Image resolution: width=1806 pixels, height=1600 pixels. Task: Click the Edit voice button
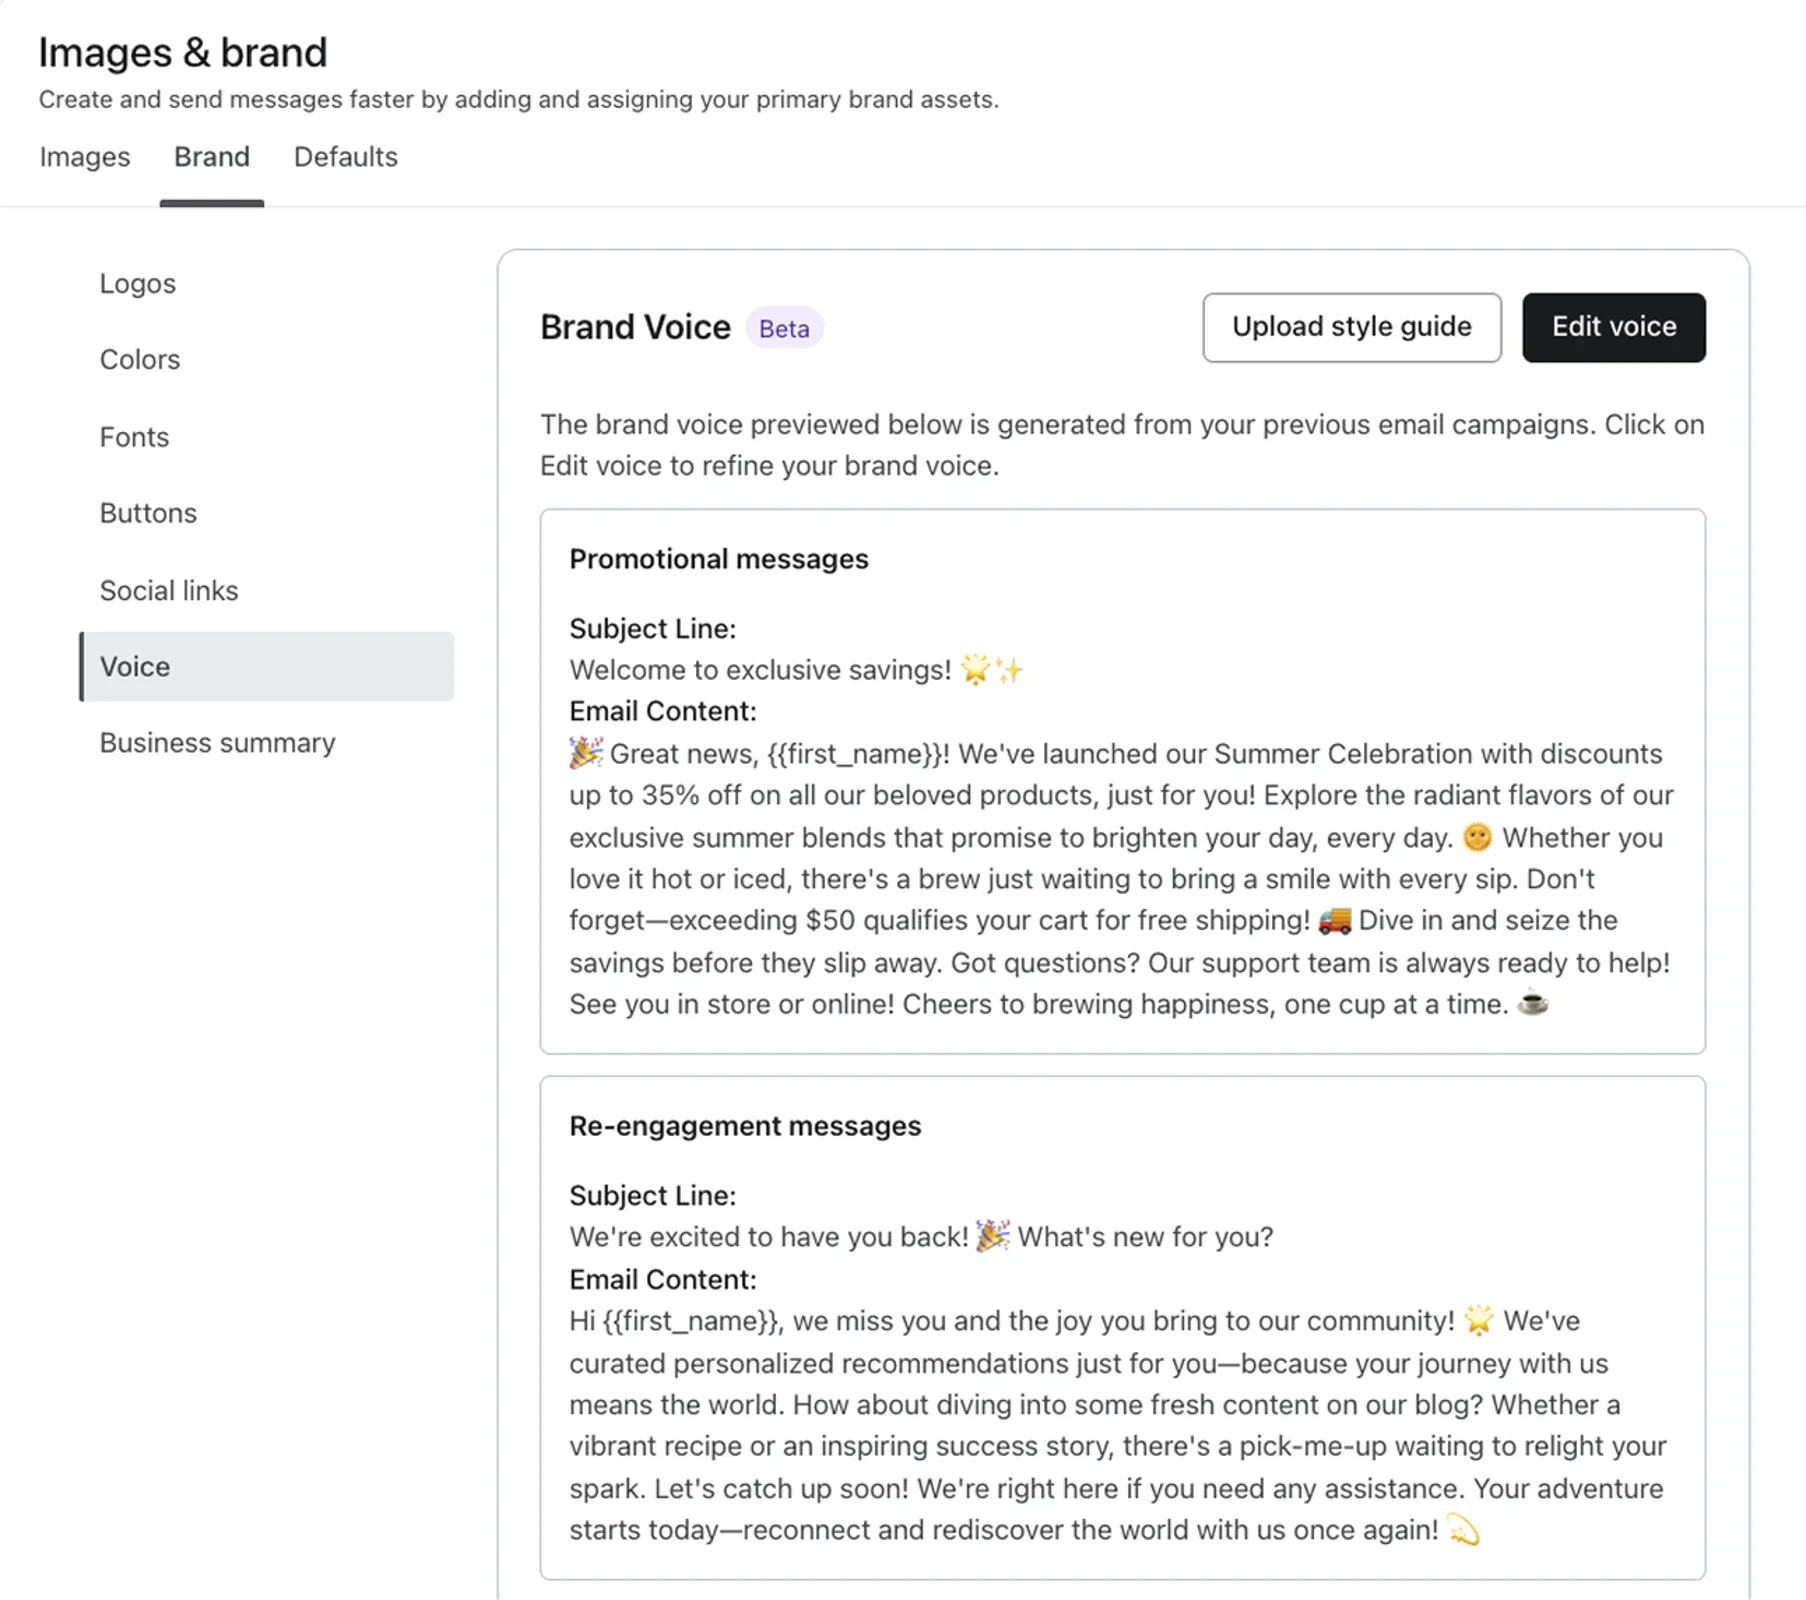[1613, 327]
